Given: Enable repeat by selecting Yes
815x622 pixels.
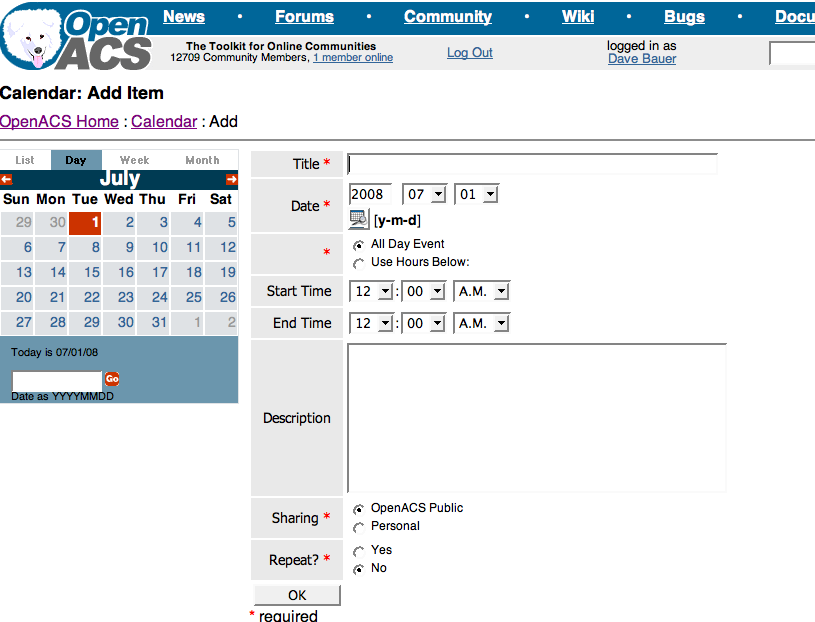Looking at the screenshot, I should tap(359, 551).
